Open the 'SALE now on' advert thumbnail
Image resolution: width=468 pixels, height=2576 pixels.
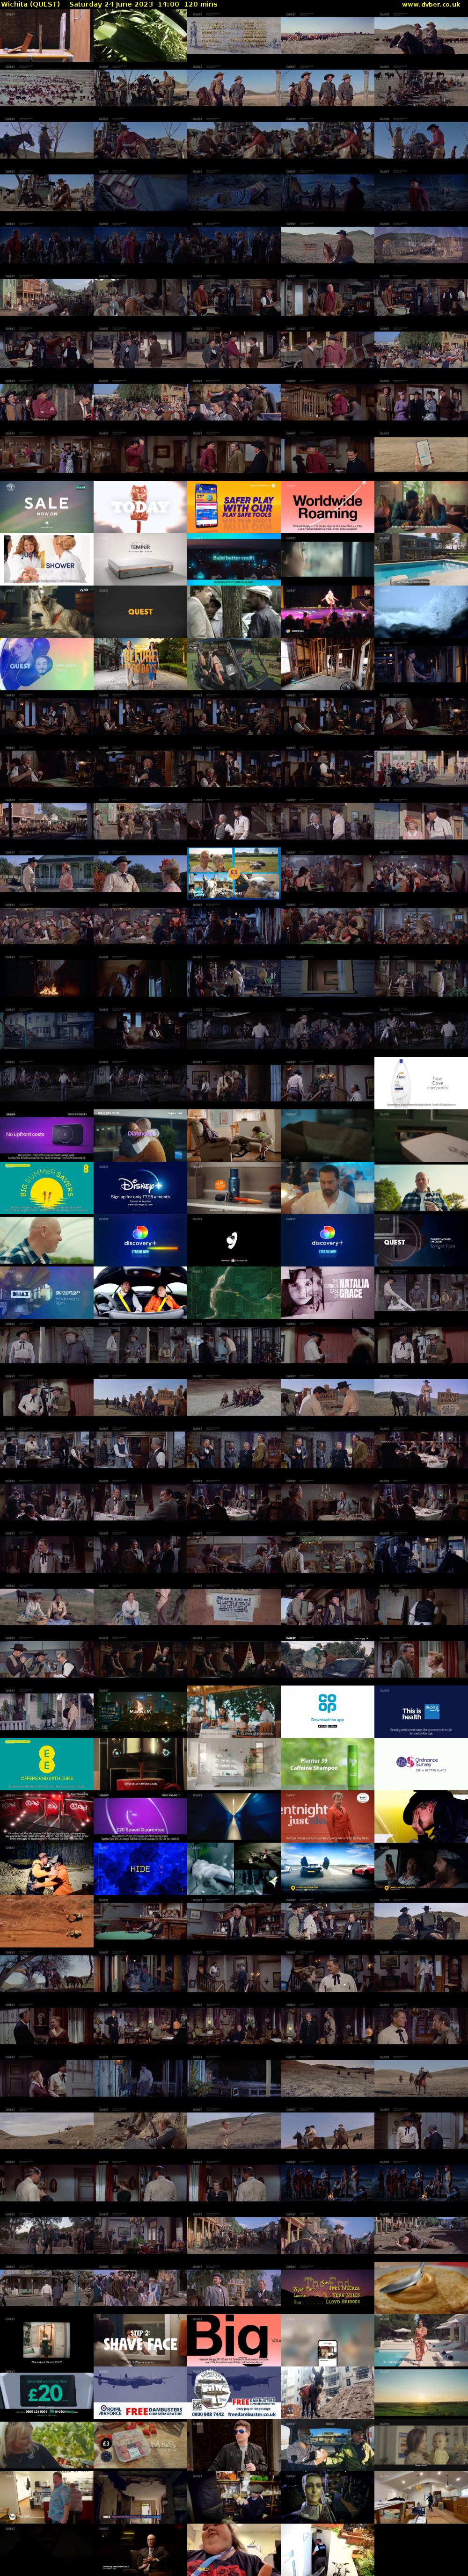(x=47, y=506)
